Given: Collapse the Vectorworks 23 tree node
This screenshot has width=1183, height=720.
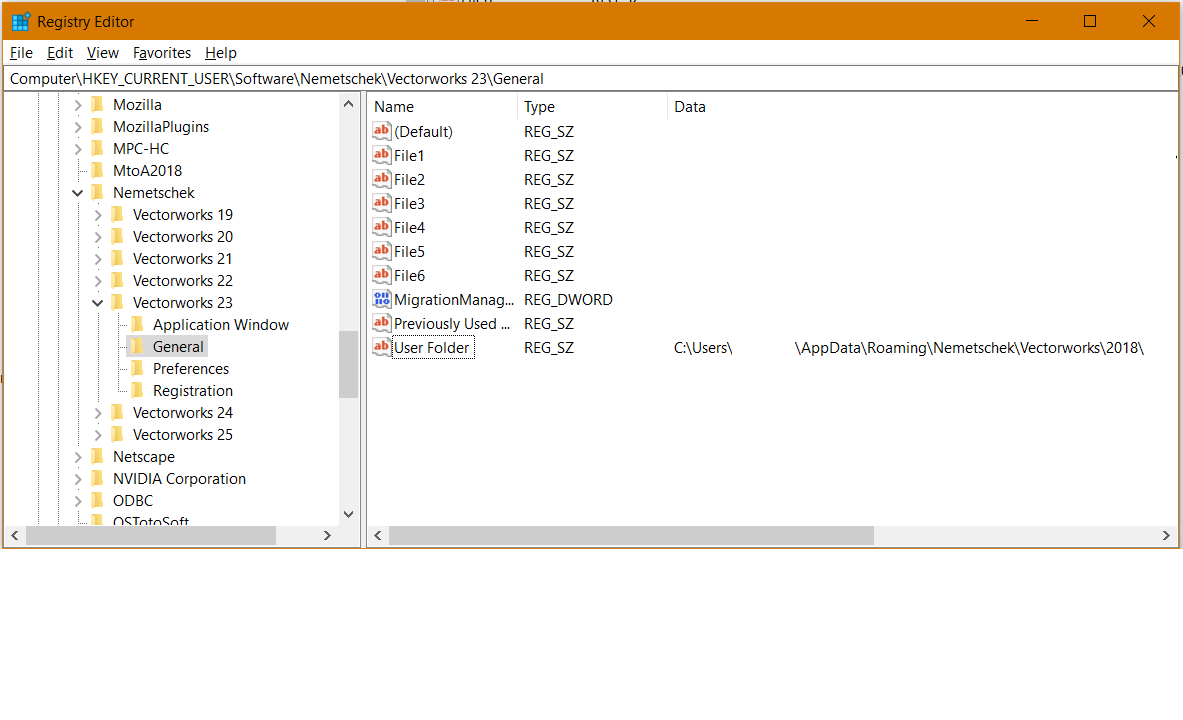Looking at the screenshot, I should 98,303.
